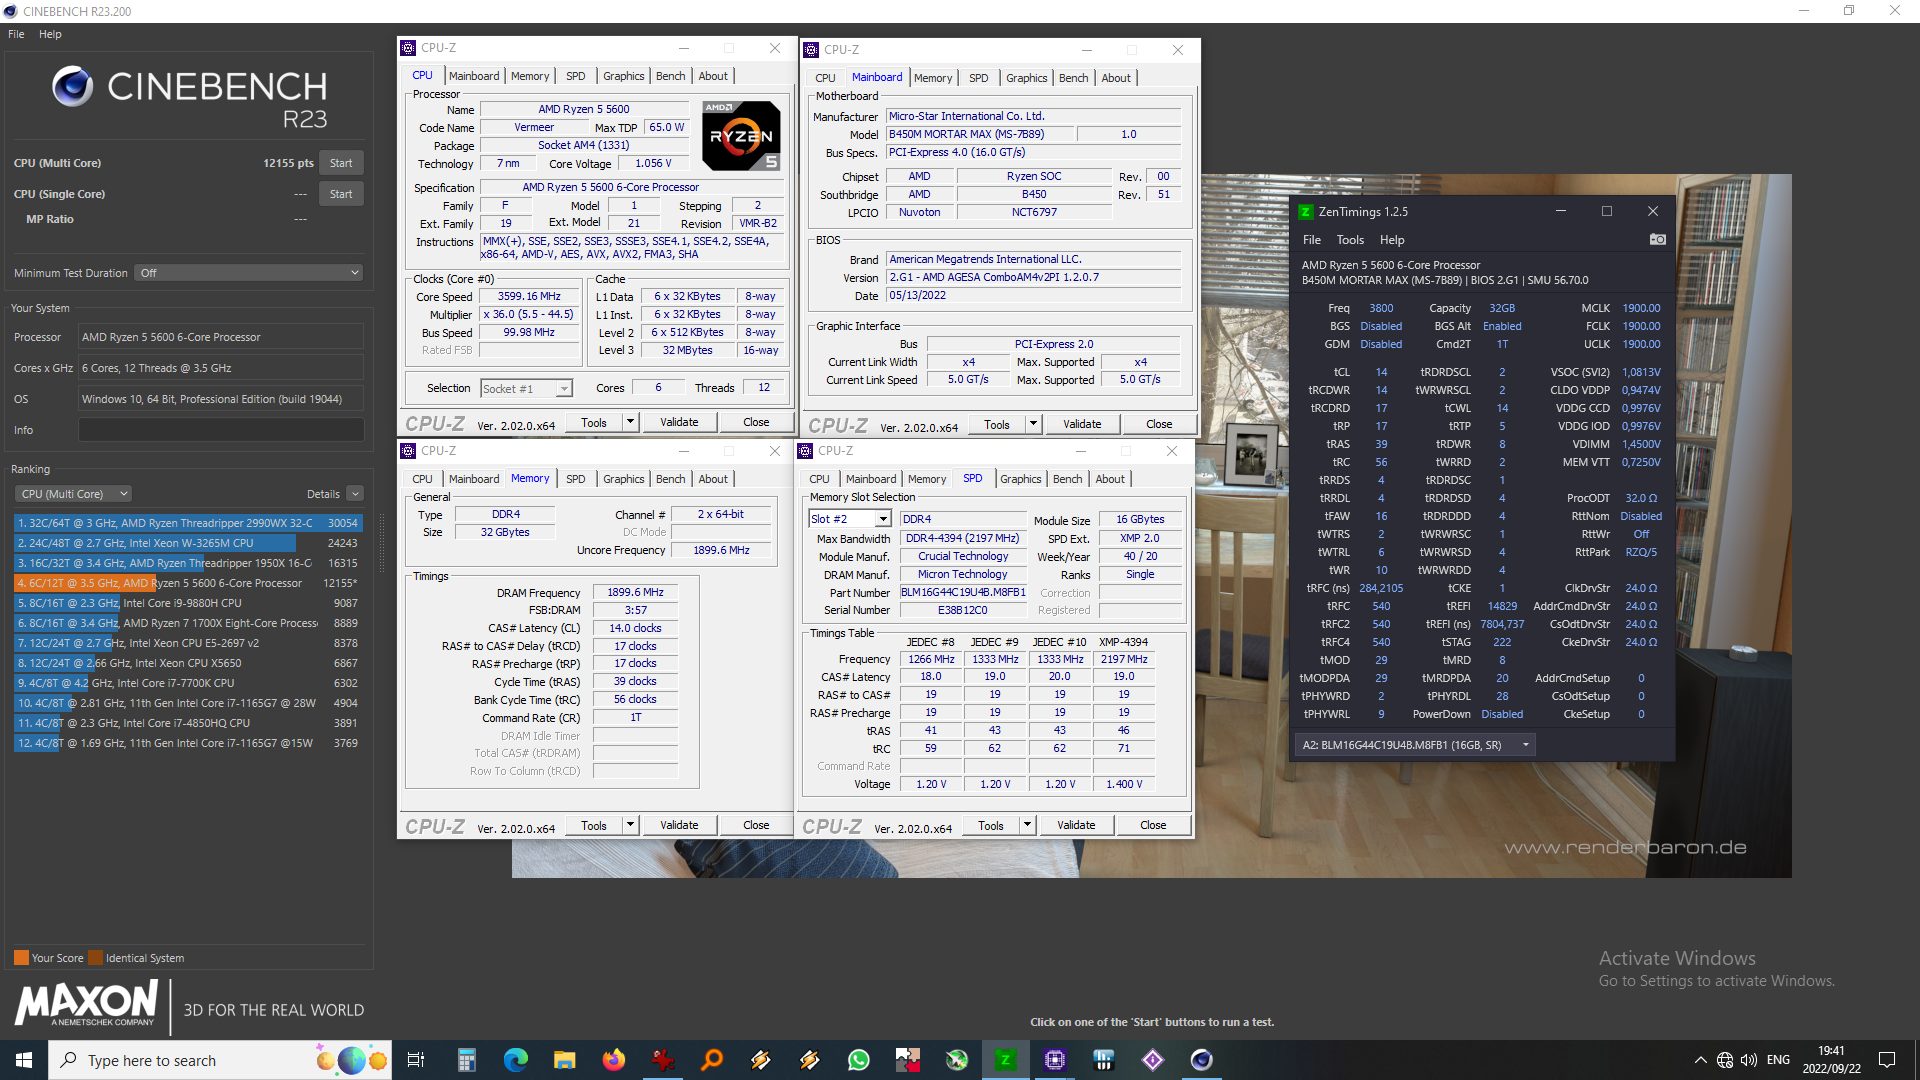Screen dimensions: 1920x1080
Task: Click the AMD Ryzen 5 logo in CPU-Z
Action: click(x=740, y=135)
